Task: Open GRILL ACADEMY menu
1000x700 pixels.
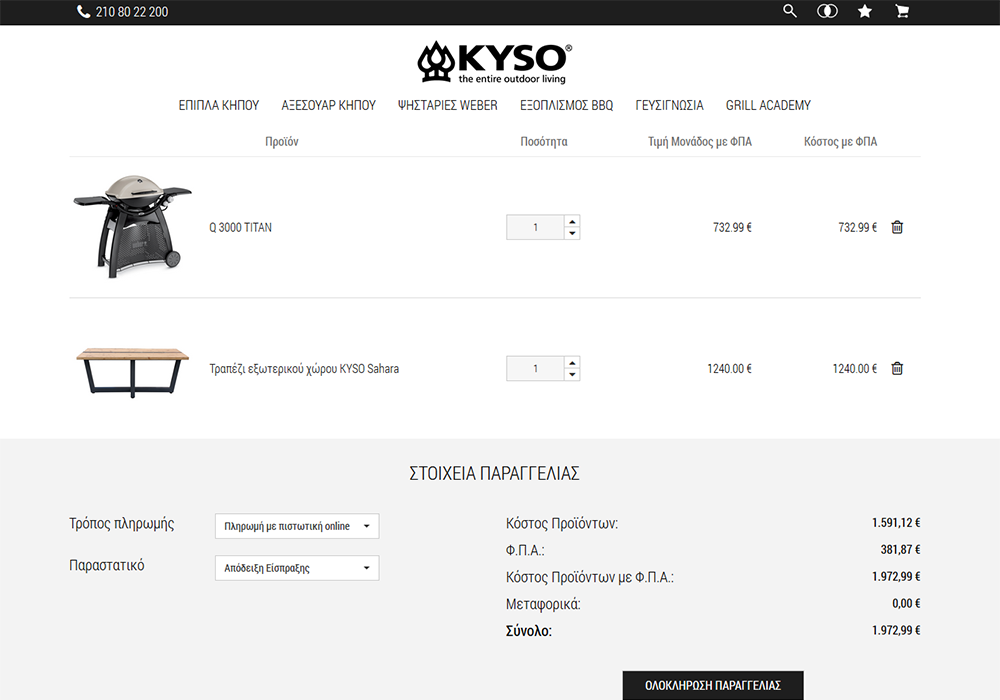Action: click(768, 105)
